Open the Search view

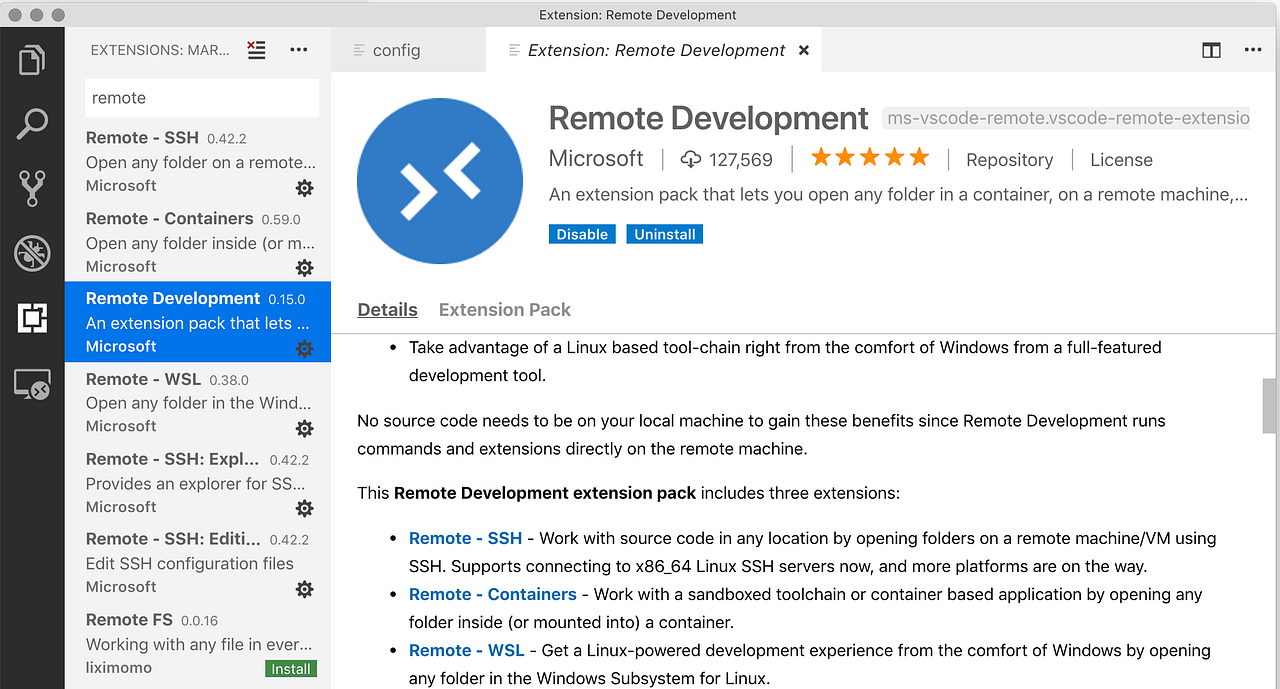pyautogui.click(x=33, y=123)
